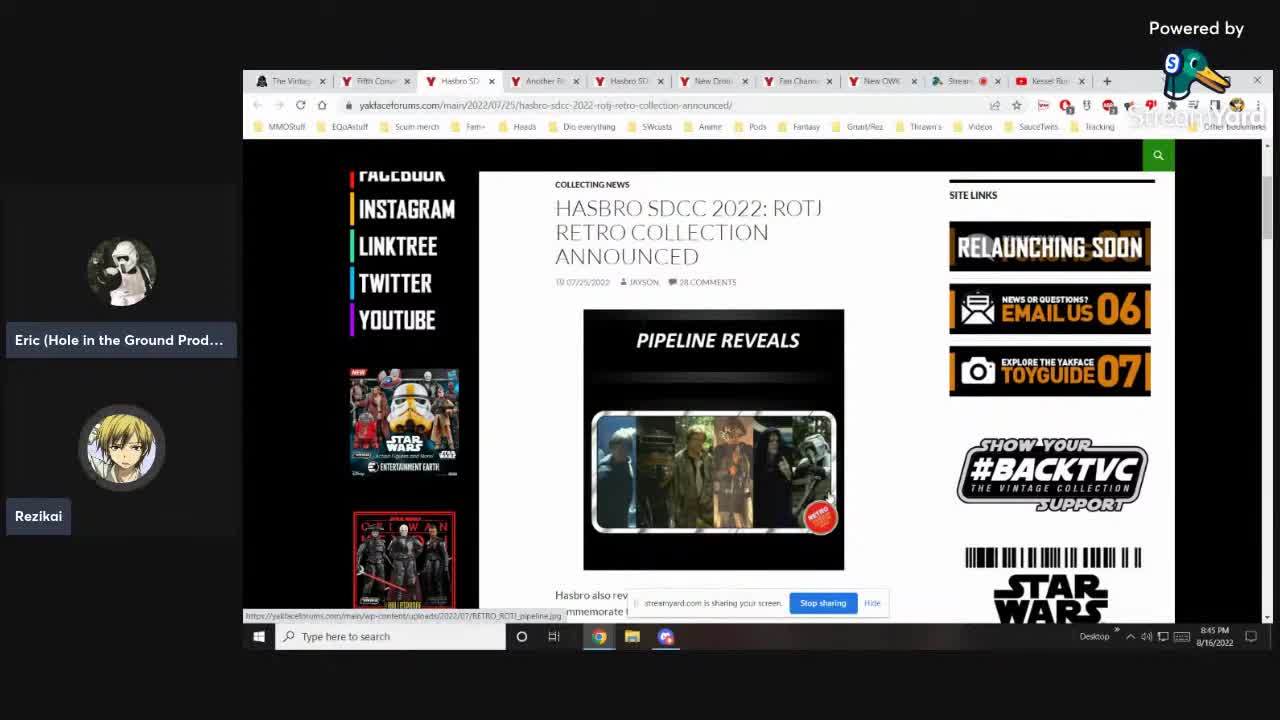Open the Thrawn's bookmark folder
1280x720 pixels.
click(x=918, y=127)
